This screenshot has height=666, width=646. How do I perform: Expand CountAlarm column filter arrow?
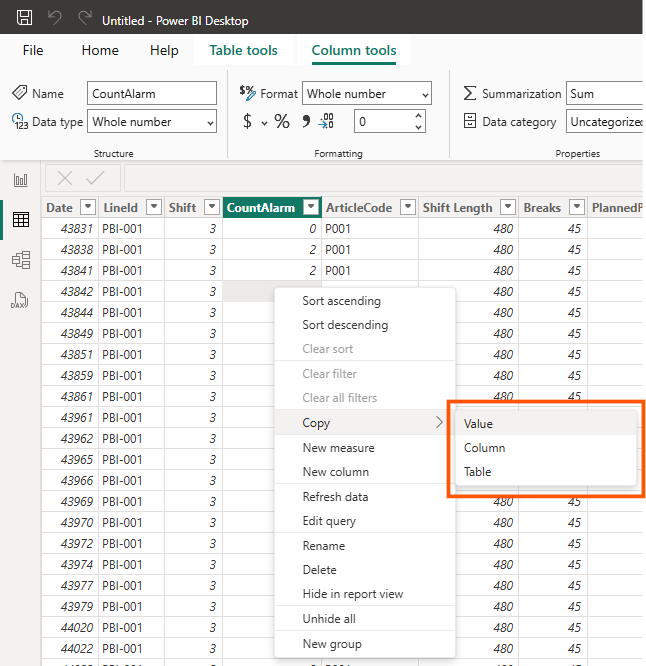(x=311, y=207)
